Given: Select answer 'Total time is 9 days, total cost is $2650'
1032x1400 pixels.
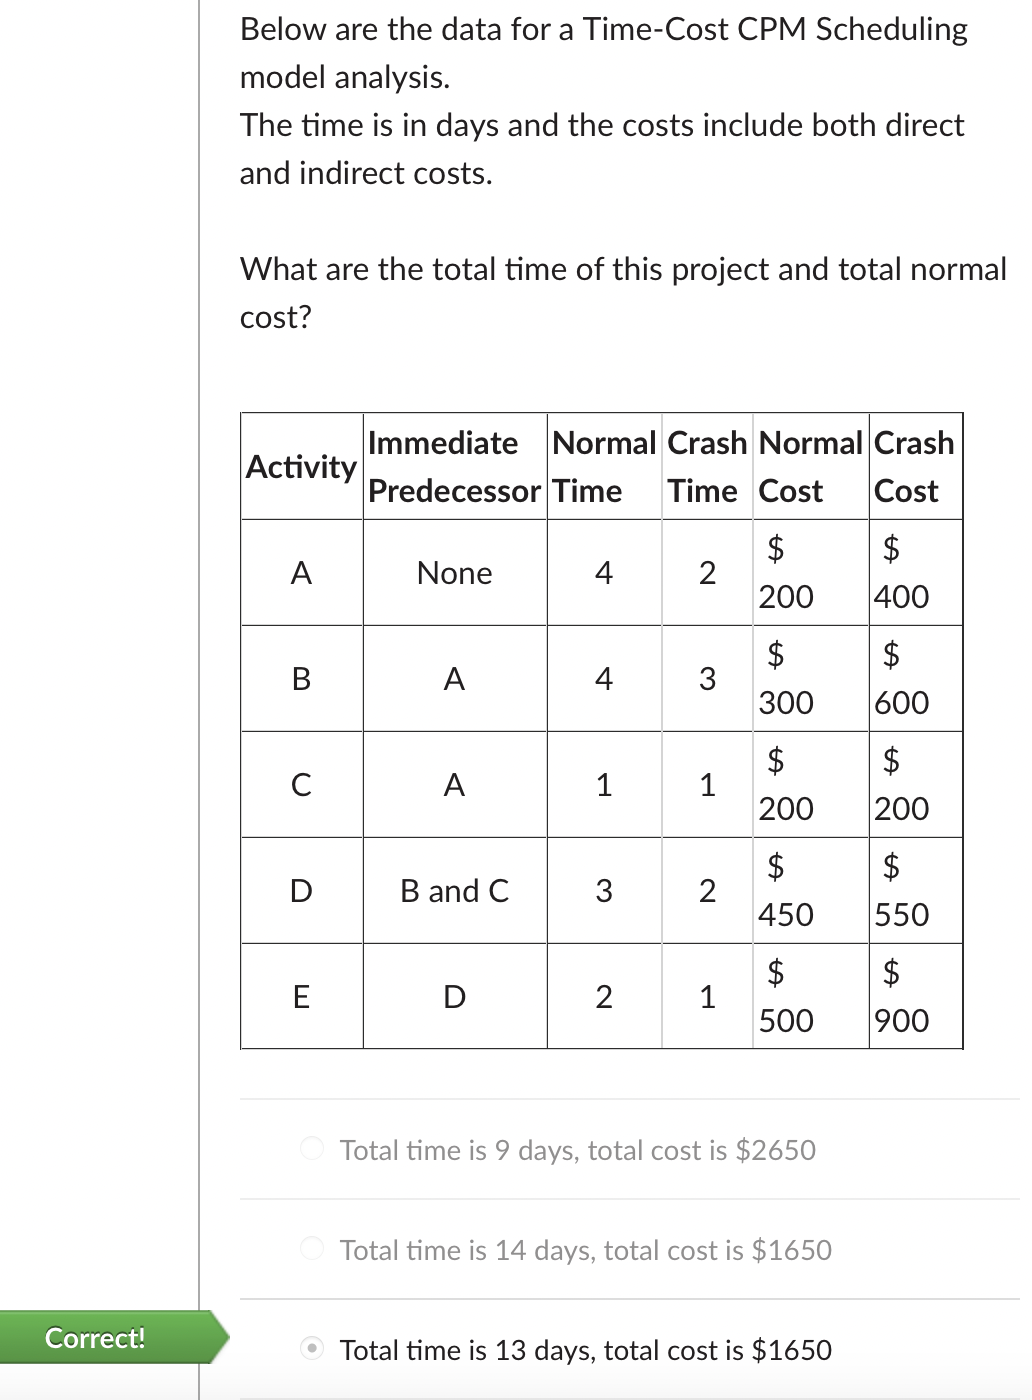Looking at the screenshot, I should click(310, 1150).
